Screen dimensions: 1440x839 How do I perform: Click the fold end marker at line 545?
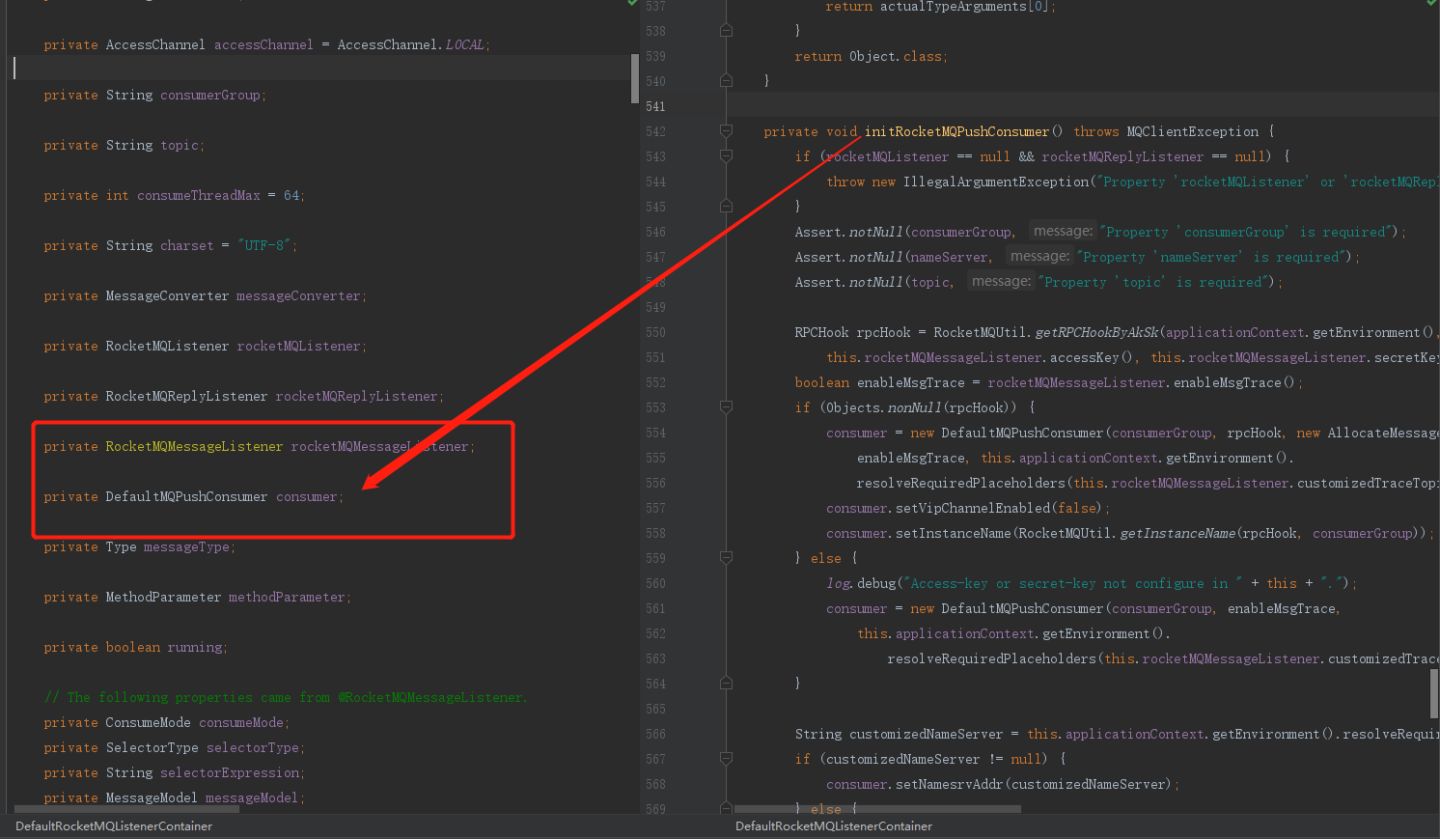[727, 206]
